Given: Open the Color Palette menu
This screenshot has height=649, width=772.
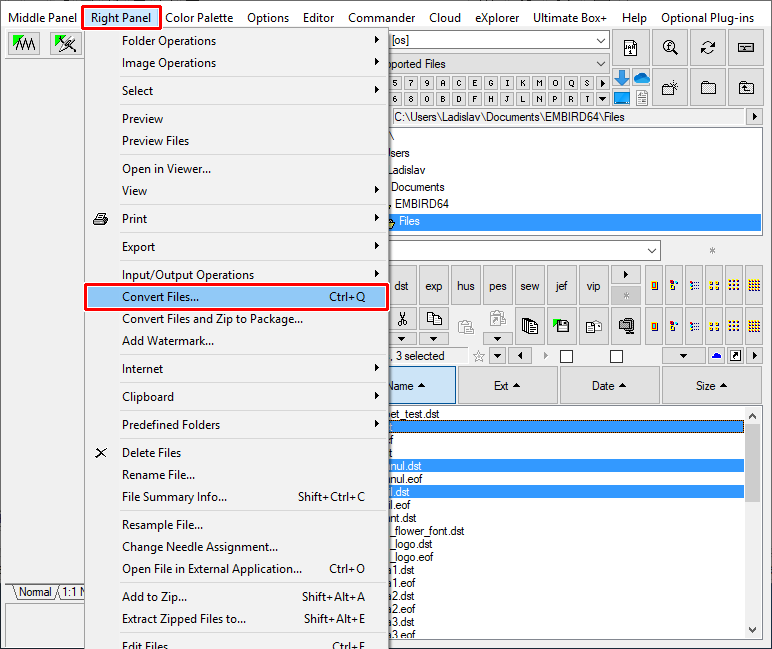Looking at the screenshot, I should point(199,18).
